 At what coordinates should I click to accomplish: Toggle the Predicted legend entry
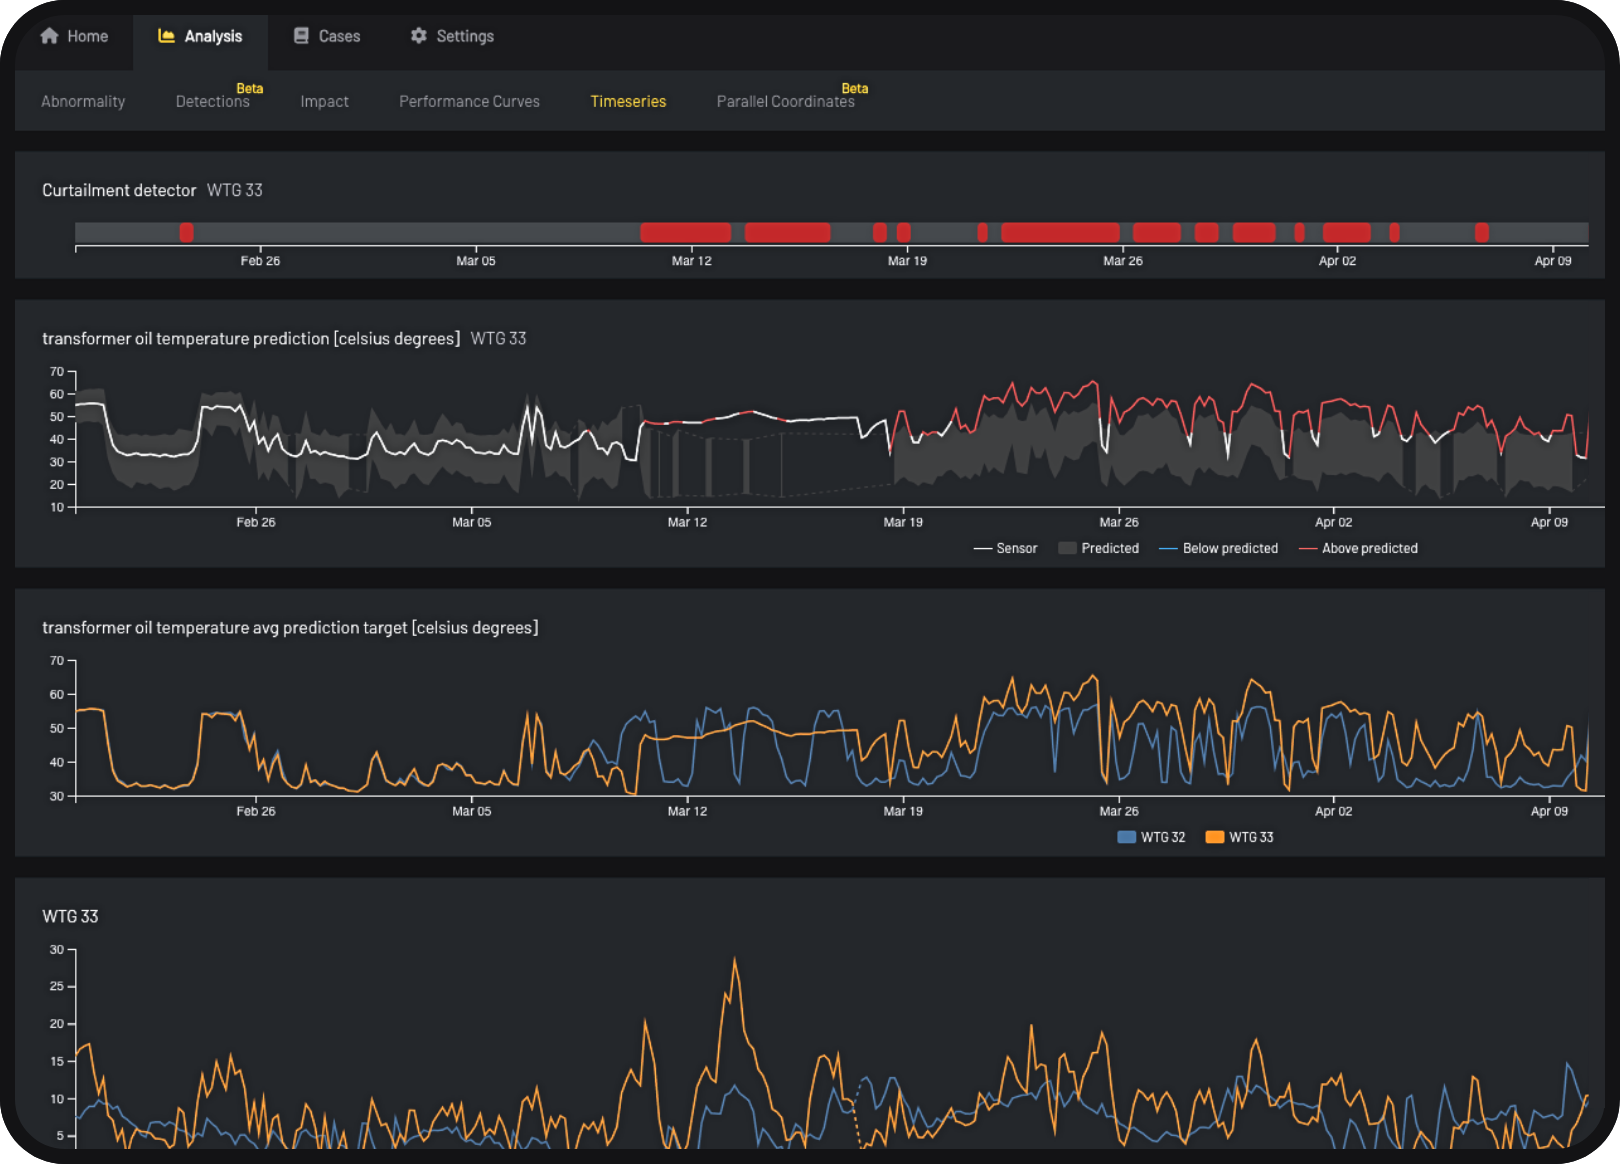[1099, 548]
